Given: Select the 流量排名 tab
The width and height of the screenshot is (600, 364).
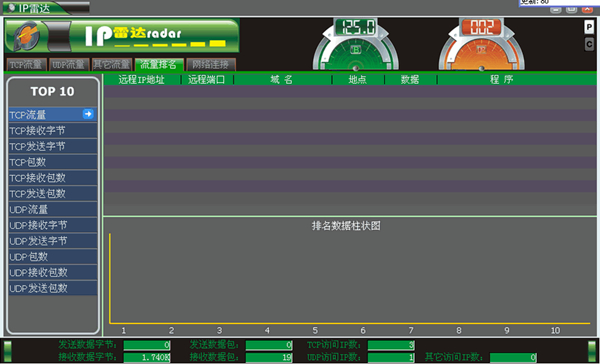Looking at the screenshot, I should [x=159, y=65].
